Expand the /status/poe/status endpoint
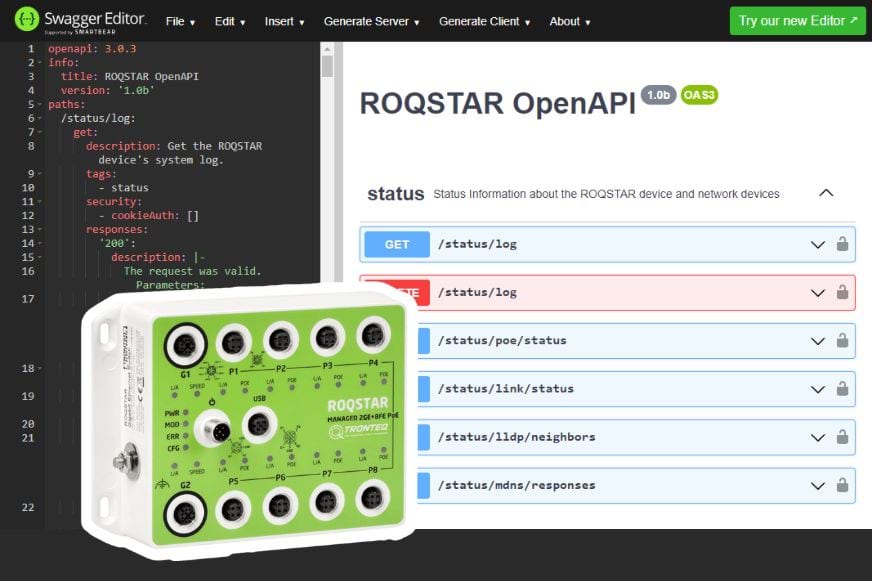Image resolution: width=872 pixels, height=581 pixels. tap(817, 340)
